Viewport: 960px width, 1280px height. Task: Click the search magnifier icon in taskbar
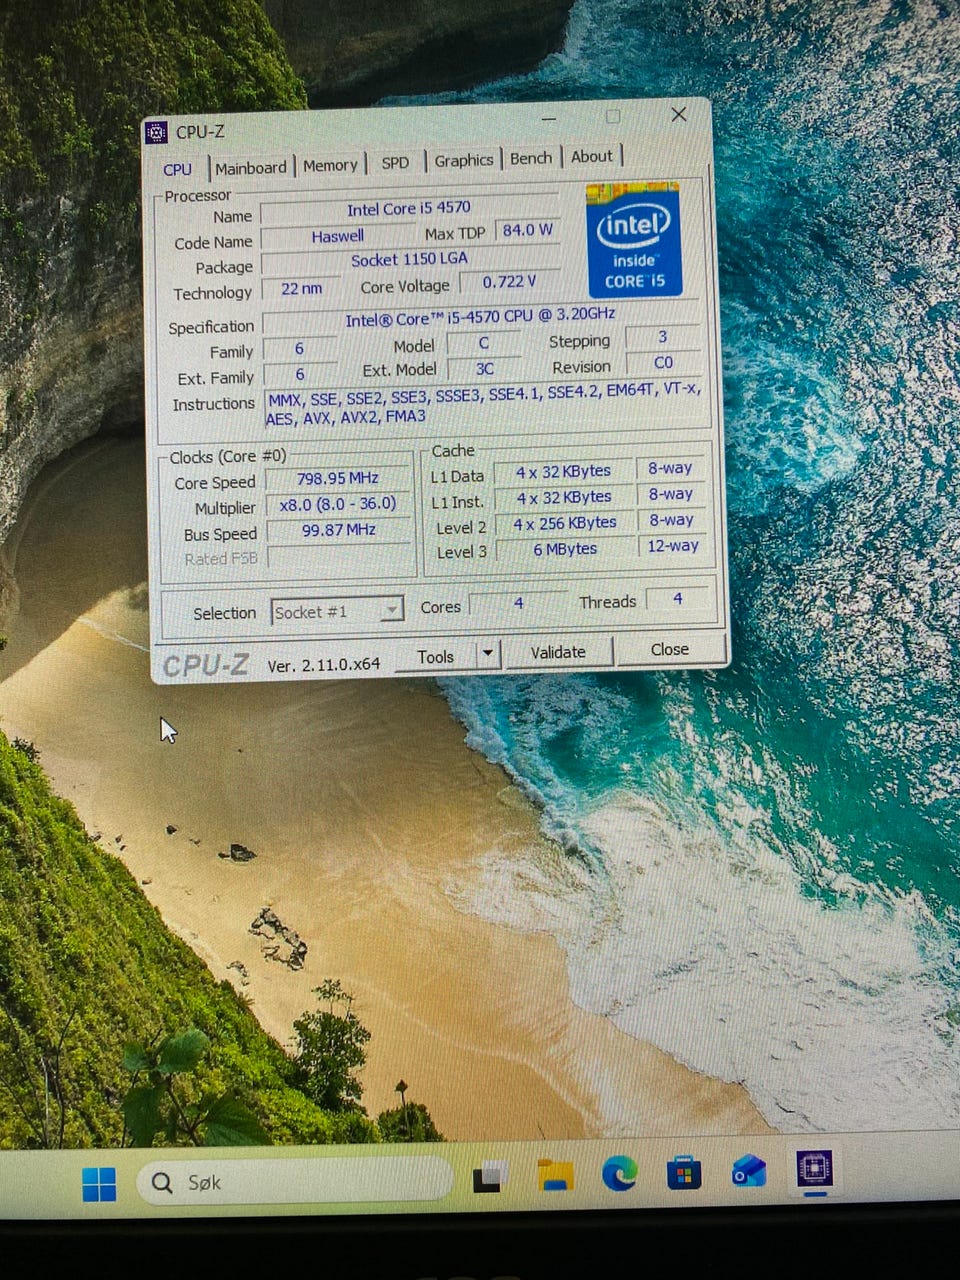pos(162,1183)
